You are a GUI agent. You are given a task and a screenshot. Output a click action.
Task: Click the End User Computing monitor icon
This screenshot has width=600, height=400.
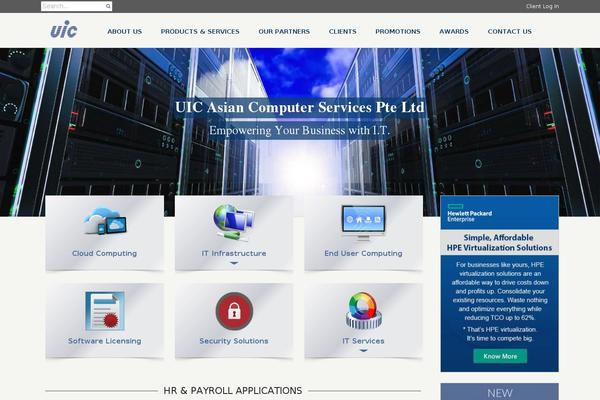pyautogui.click(x=363, y=223)
